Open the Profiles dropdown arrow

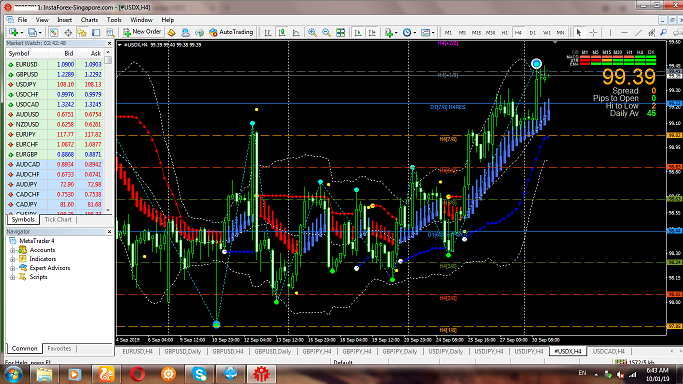pyautogui.click(x=40, y=33)
